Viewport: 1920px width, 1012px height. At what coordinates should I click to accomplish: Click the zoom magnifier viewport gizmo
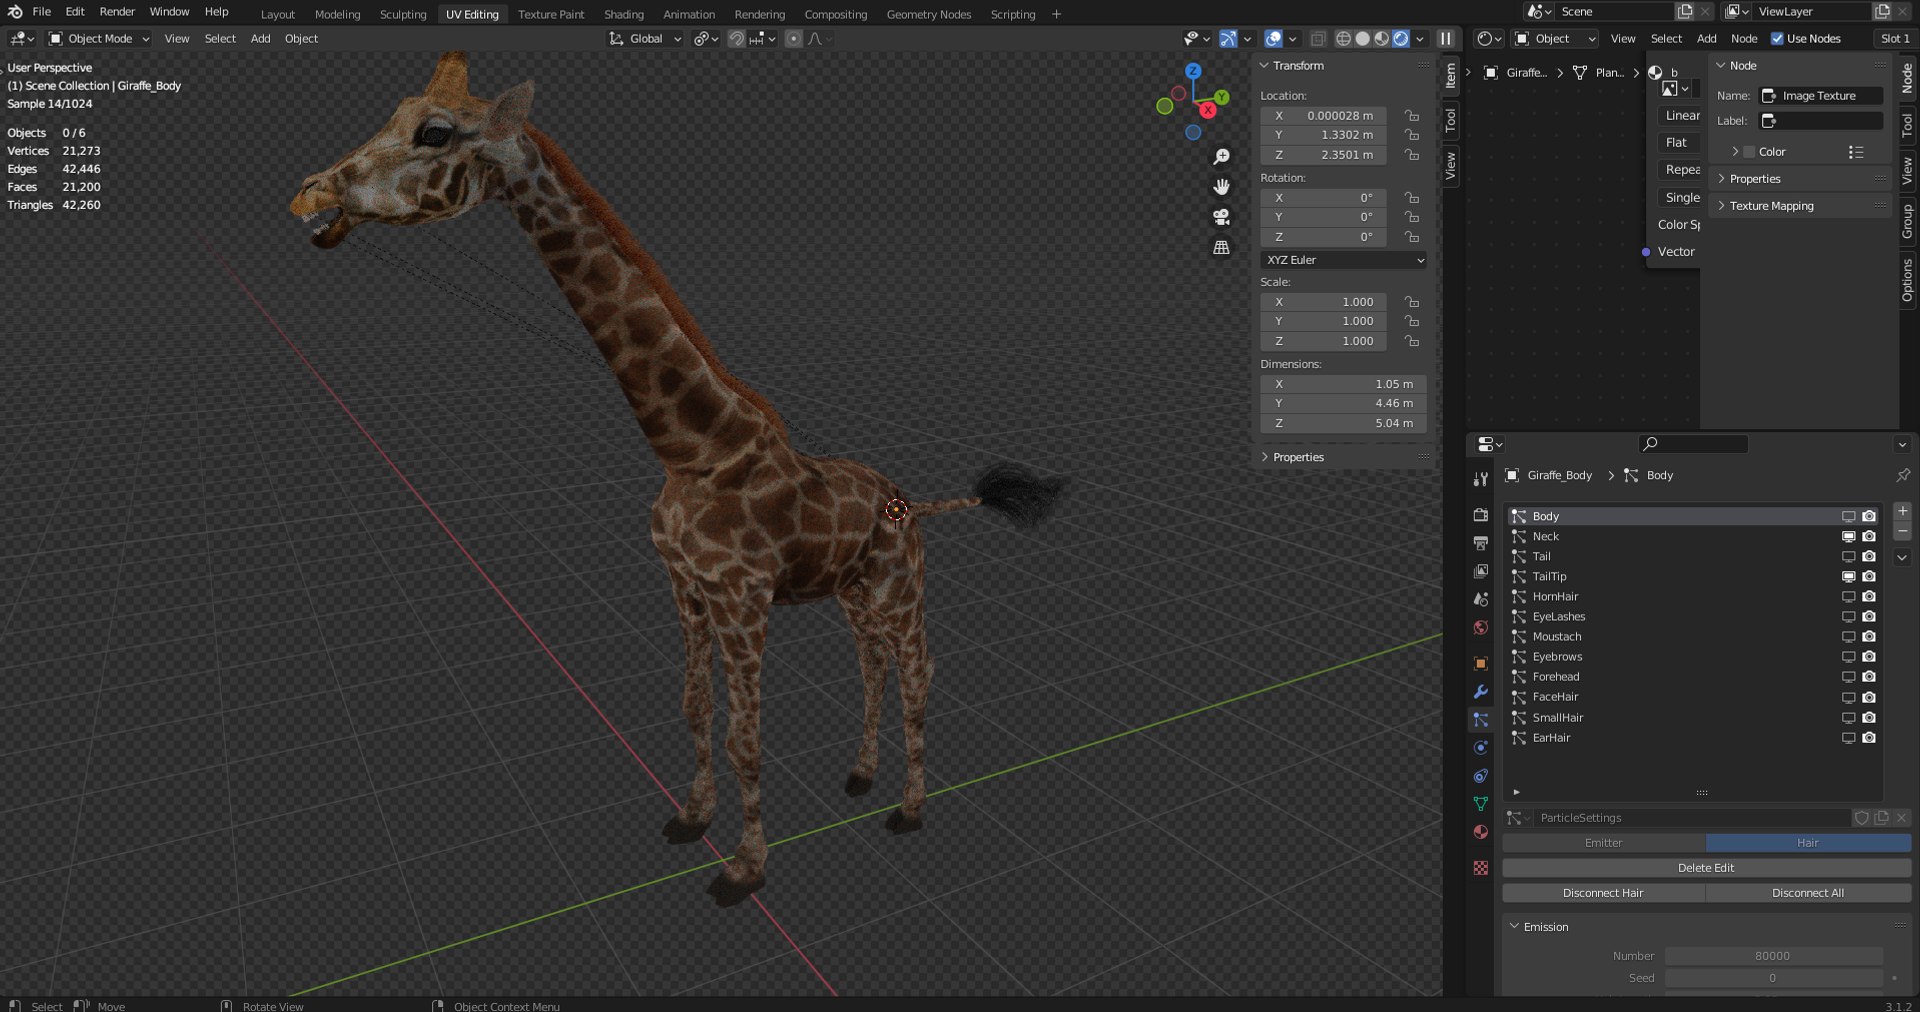(x=1221, y=157)
